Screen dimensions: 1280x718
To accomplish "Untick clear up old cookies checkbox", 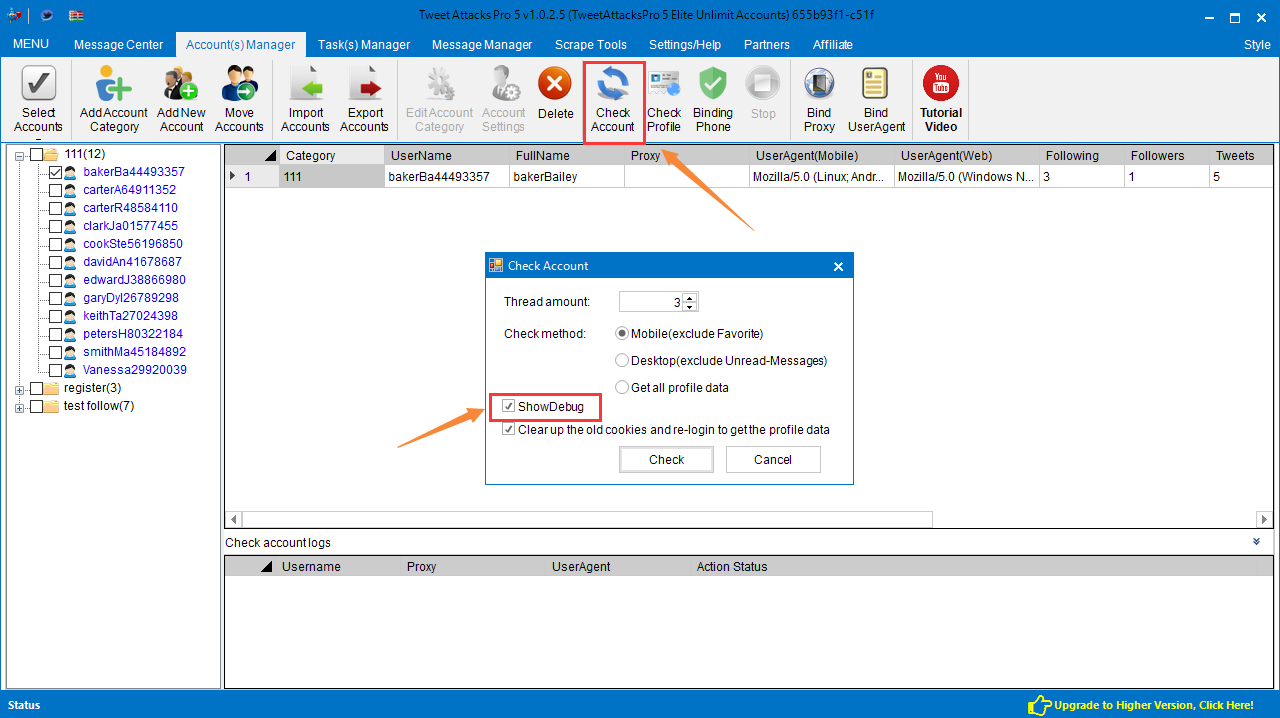I will coord(509,430).
